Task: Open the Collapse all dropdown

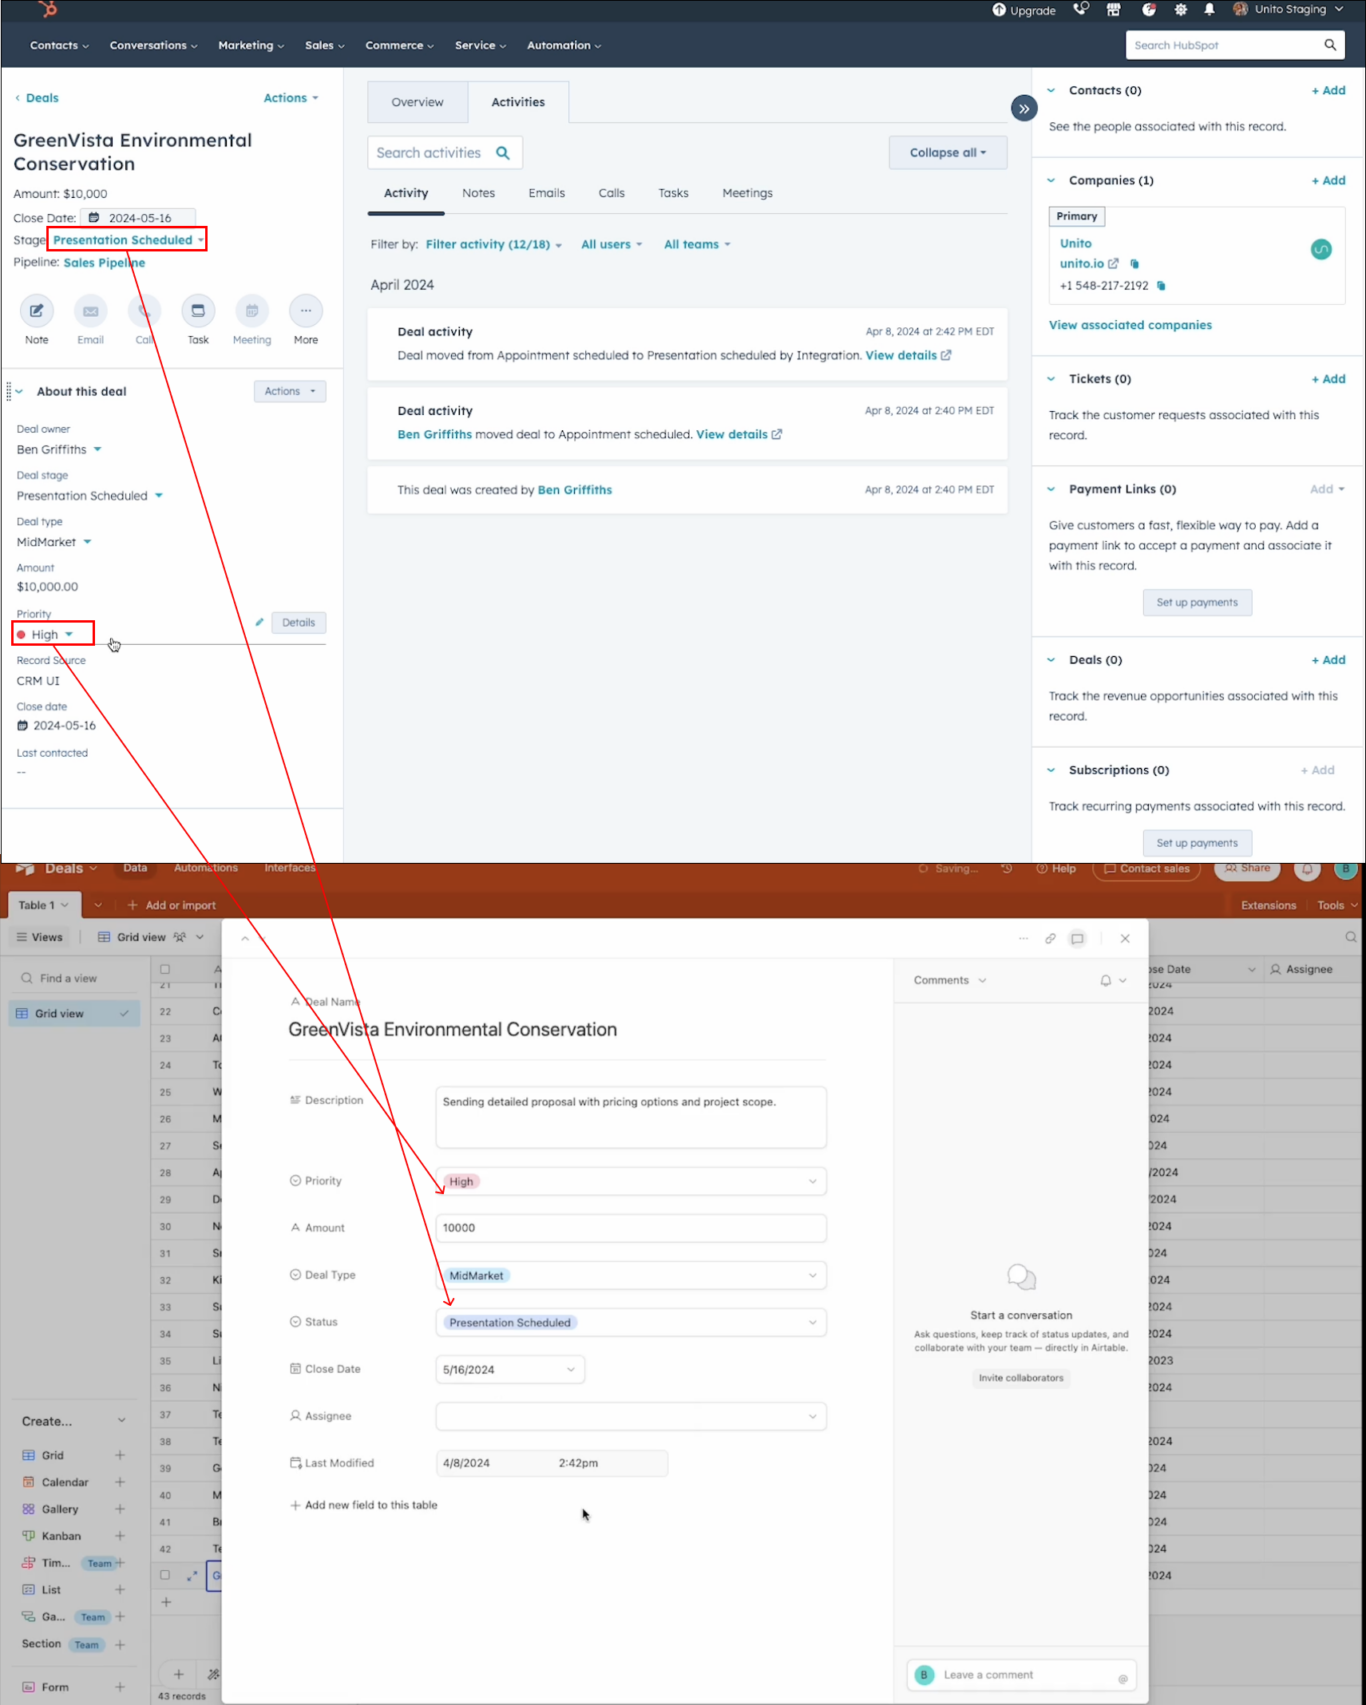Action: [x=948, y=153]
